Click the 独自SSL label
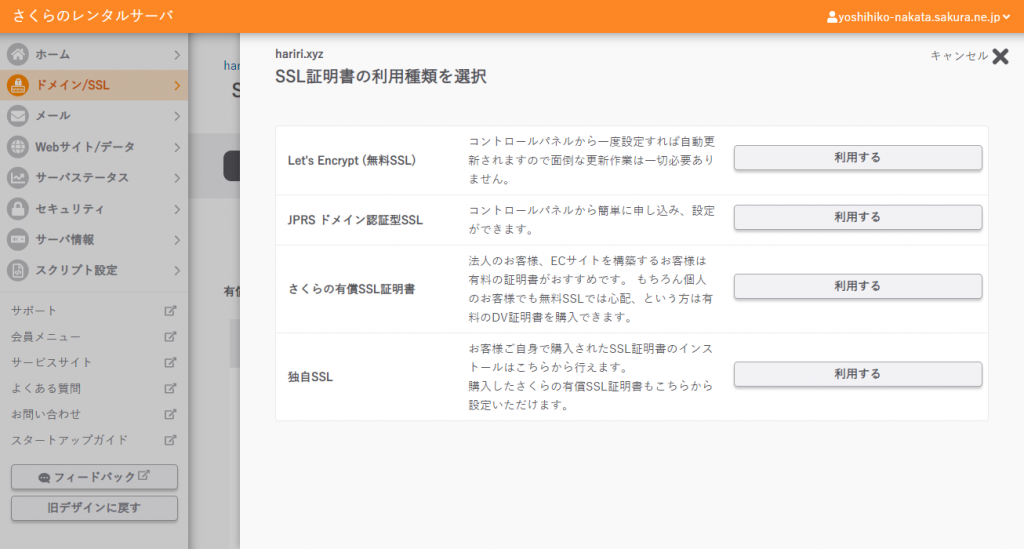This screenshot has height=549, width=1024. [x=310, y=377]
